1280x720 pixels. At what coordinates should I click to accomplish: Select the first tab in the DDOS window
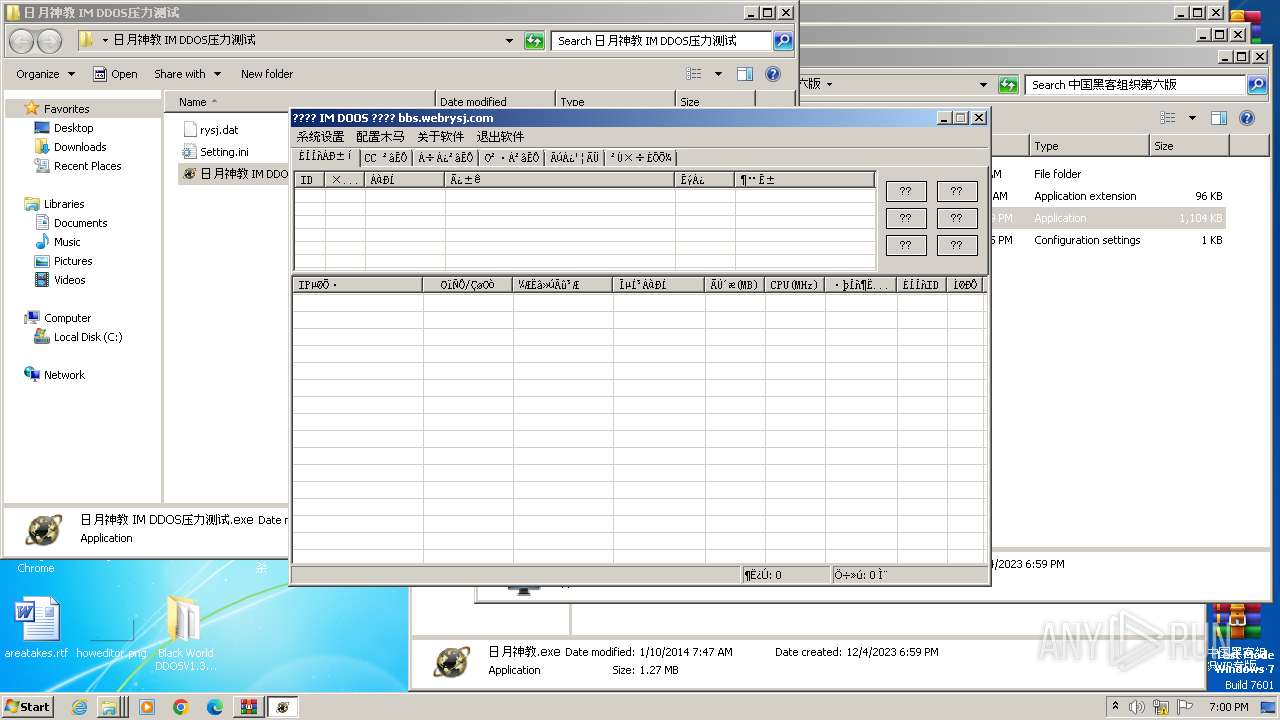(x=326, y=157)
